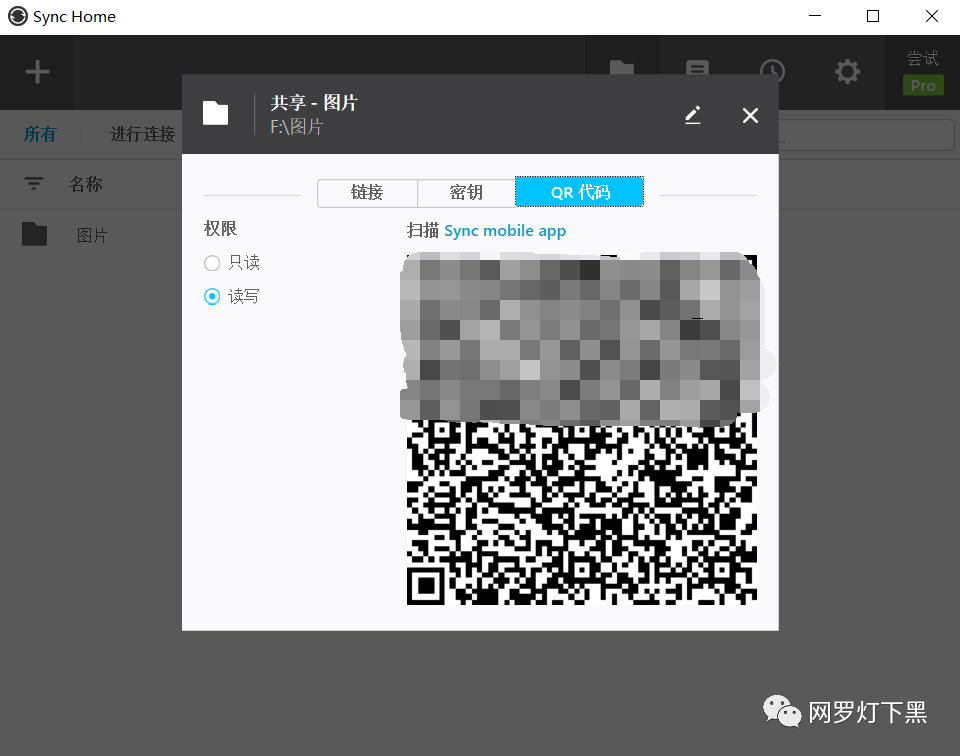Click the green Pro trial button
The width and height of the screenshot is (960, 756).
pos(923,85)
